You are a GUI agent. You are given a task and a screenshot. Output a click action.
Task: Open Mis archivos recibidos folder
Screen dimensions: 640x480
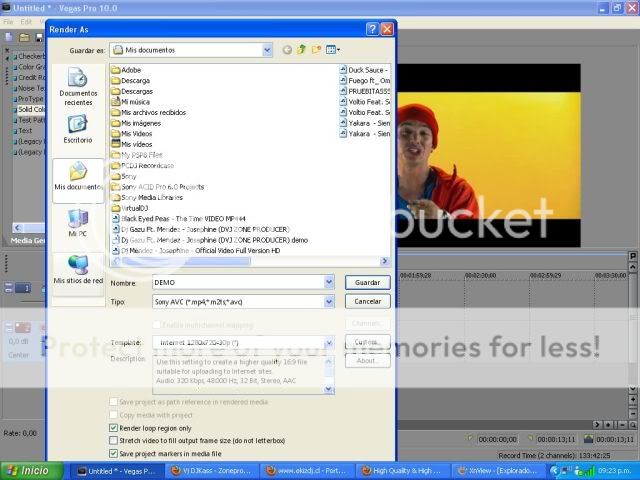[x=149, y=112]
